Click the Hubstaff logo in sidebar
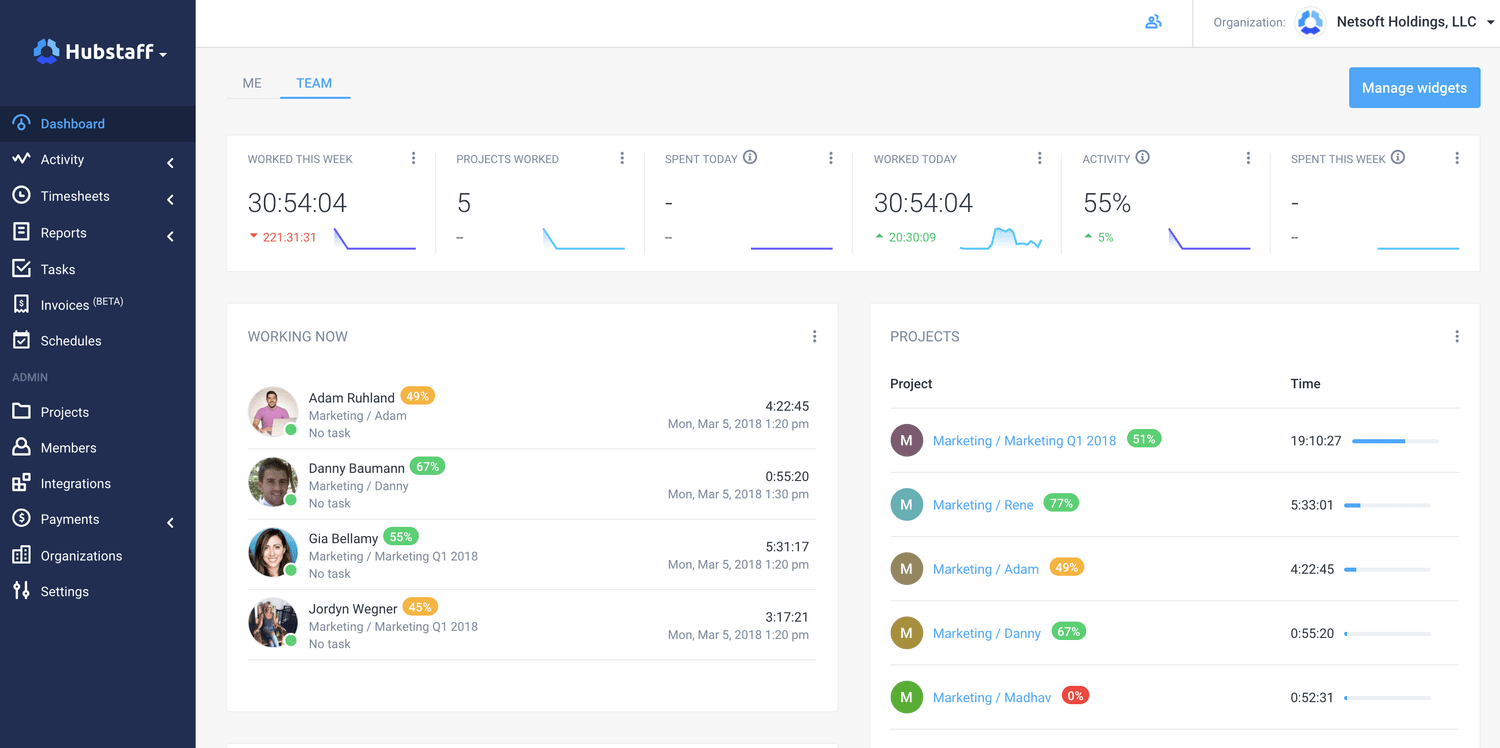Image resolution: width=1500 pixels, height=748 pixels. point(100,52)
